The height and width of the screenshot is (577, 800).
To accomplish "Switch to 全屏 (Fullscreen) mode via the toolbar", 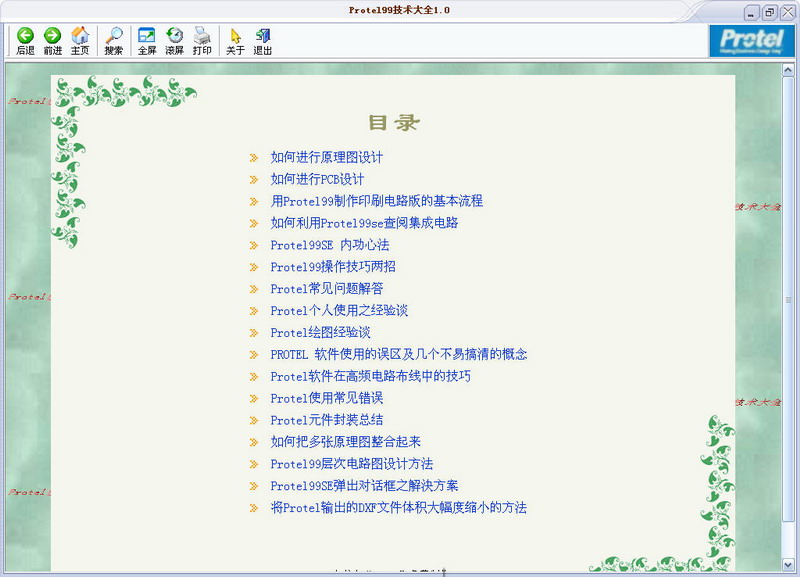I will click(x=147, y=41).
